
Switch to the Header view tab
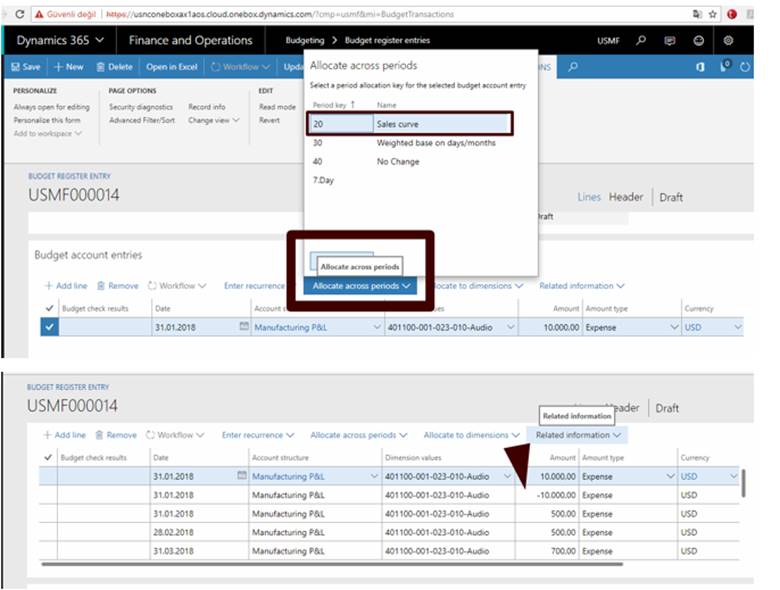coord(626,197)
